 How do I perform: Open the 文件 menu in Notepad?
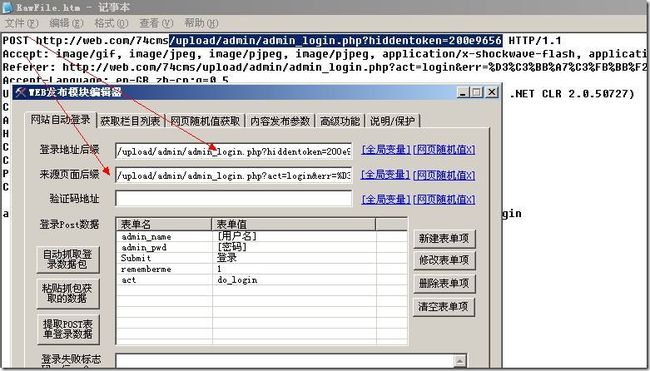pos(22,23)
